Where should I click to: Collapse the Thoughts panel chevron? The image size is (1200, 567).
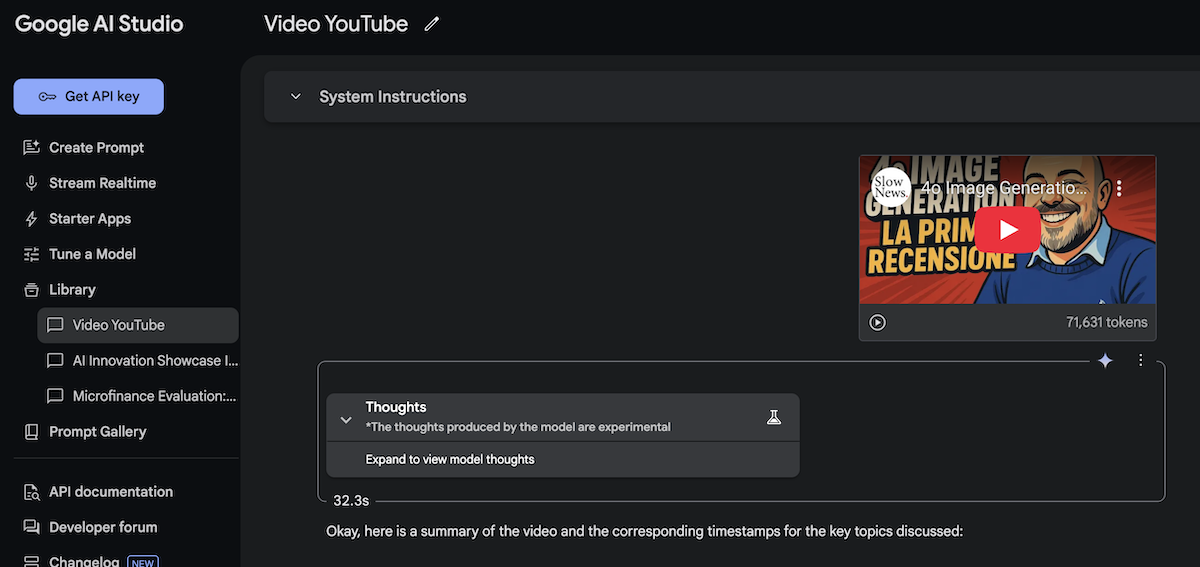(x=346, y=420)
